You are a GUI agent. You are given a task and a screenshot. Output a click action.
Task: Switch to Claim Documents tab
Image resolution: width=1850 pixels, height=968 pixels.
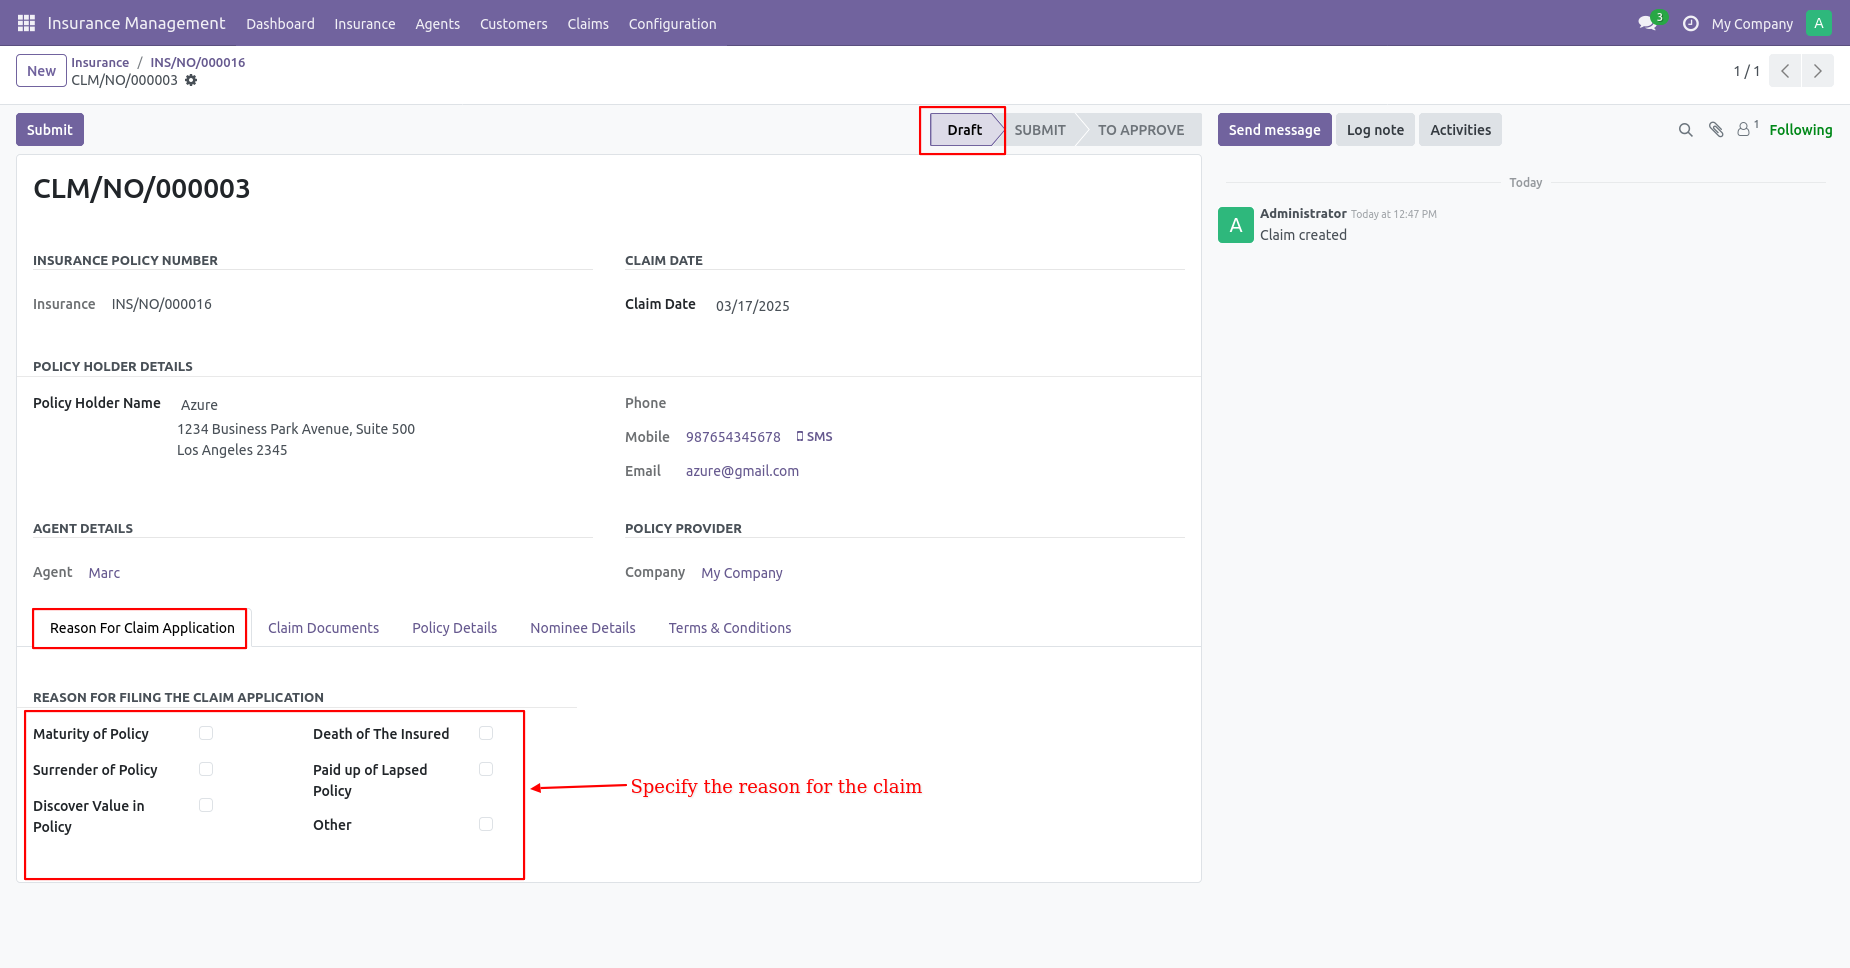(323, 628)
